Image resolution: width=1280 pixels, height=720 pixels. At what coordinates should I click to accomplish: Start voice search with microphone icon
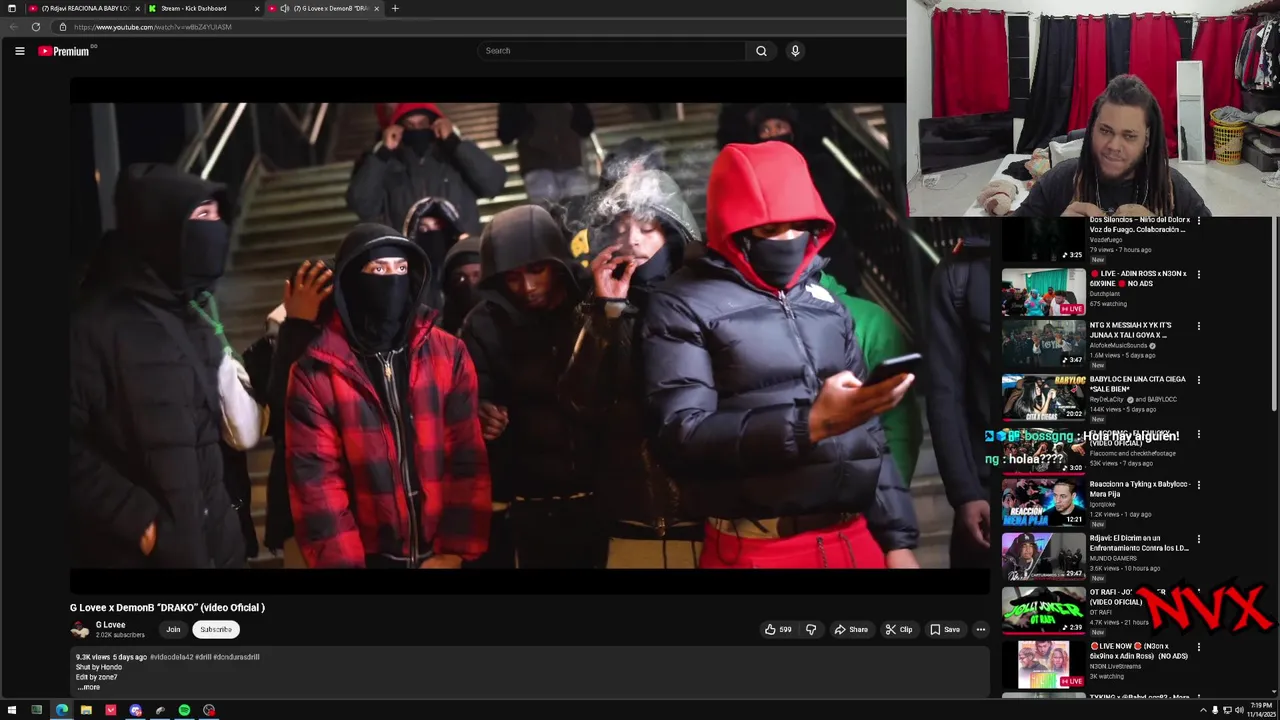(795, 51)
